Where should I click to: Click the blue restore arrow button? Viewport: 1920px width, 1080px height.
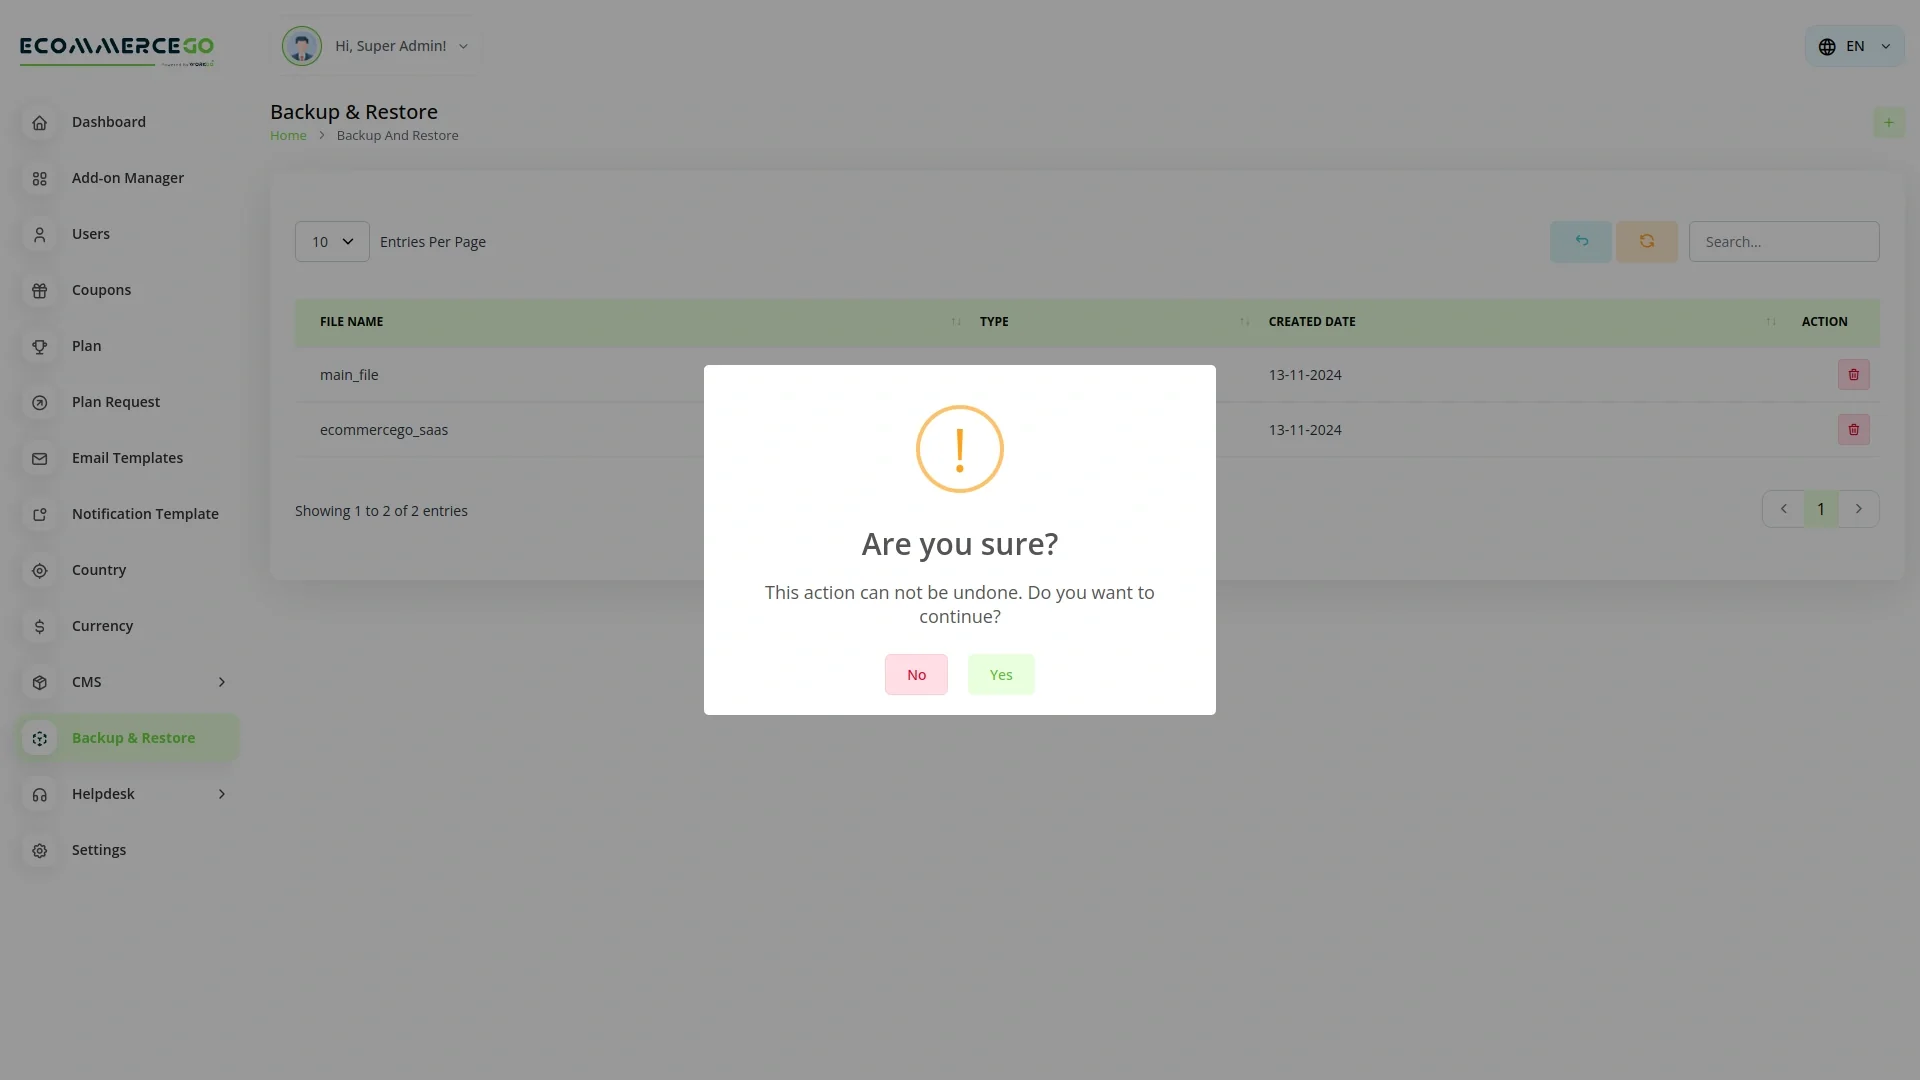(1580, 242)
